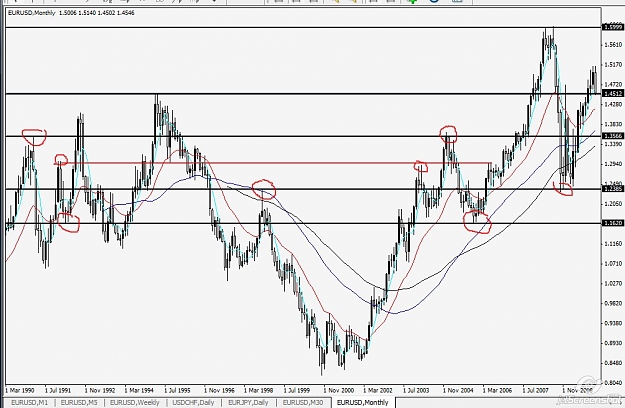Click the 1 Jul 1999 date label
This screenshot has height=408, width=625.
[x=299, y=390]
